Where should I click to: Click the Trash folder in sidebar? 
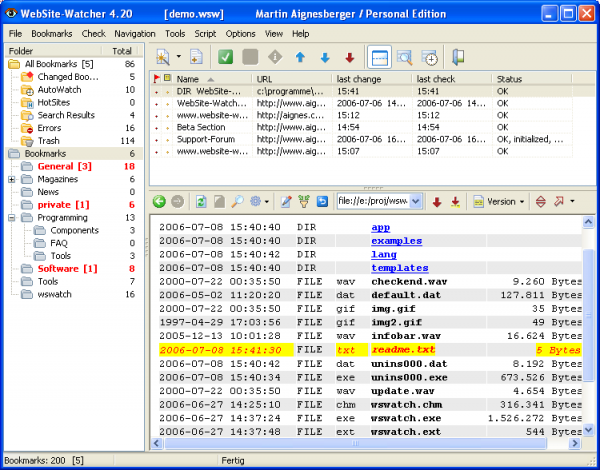(48, 141)
